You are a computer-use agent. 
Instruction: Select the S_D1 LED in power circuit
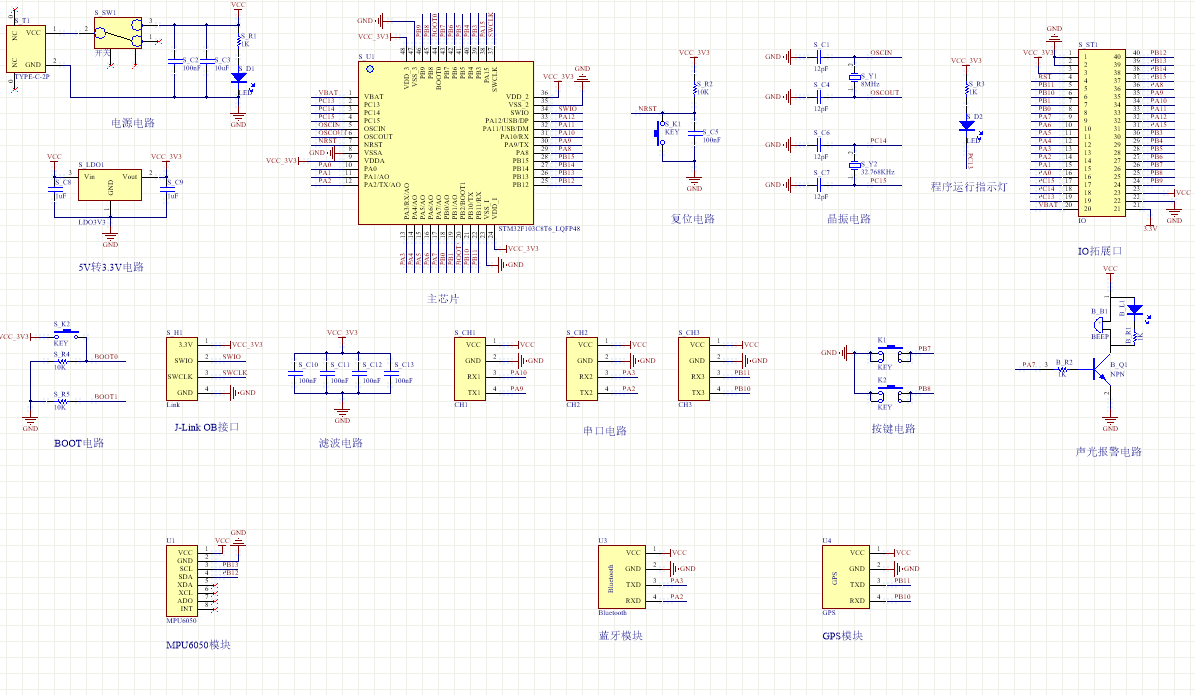[x=239, y=78]
